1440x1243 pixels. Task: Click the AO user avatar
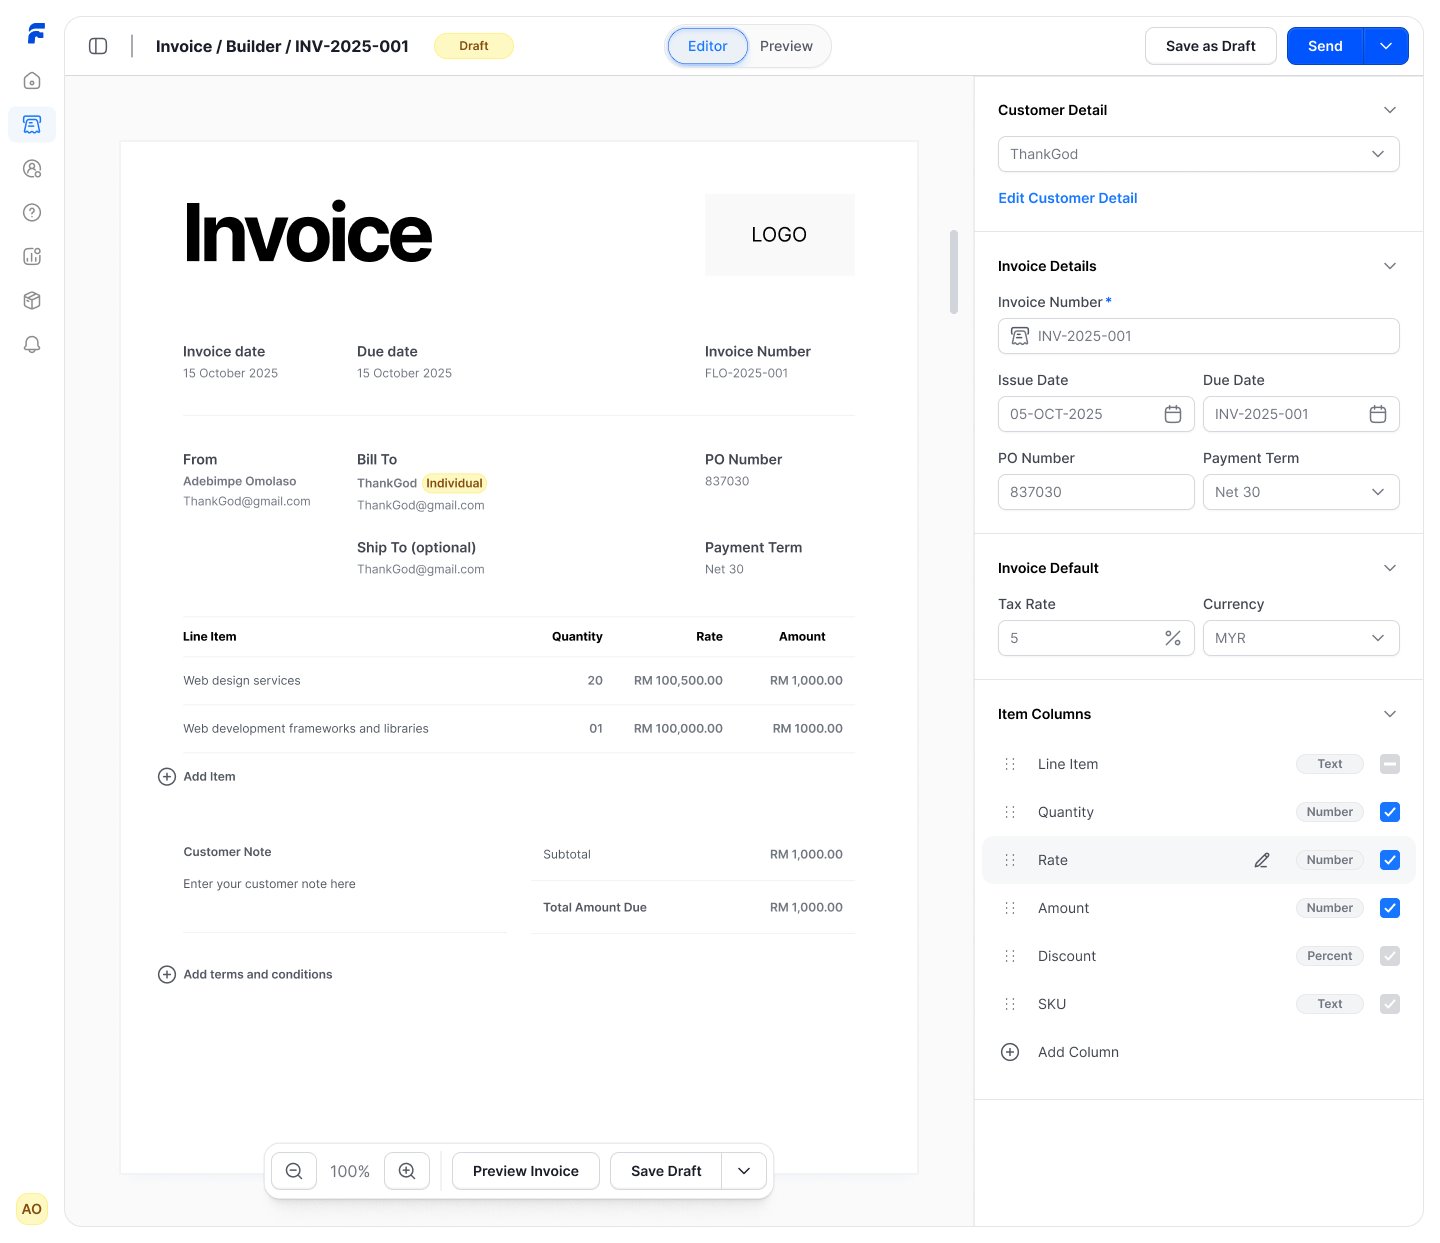[x=32, y=1209]
